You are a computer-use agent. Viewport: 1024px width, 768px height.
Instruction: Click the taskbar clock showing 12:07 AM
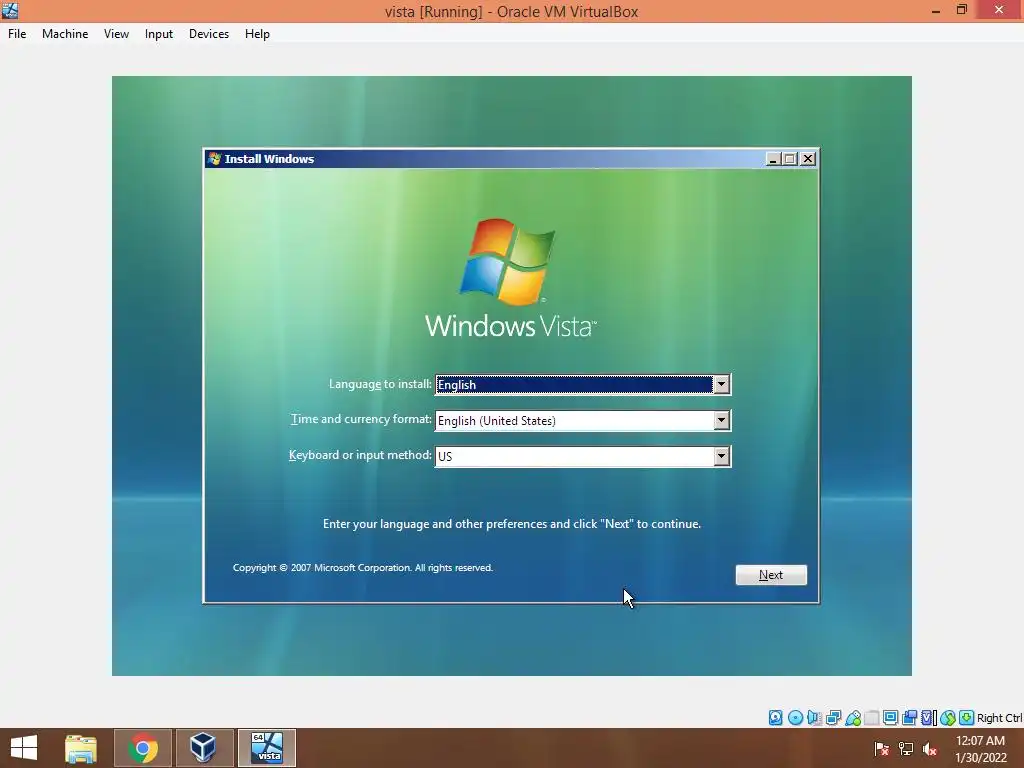[980, 748]
